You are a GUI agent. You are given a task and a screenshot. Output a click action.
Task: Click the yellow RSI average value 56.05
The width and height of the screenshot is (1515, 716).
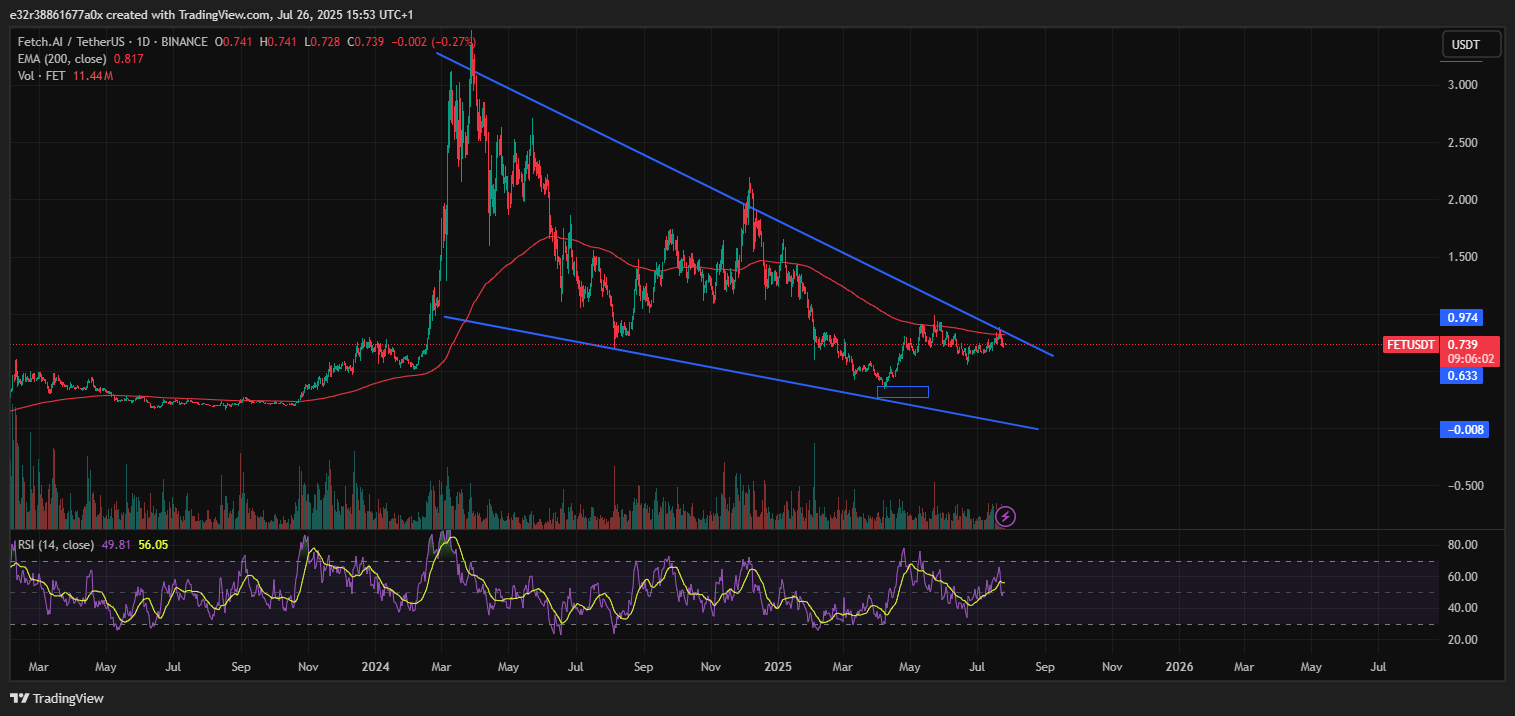153,545
